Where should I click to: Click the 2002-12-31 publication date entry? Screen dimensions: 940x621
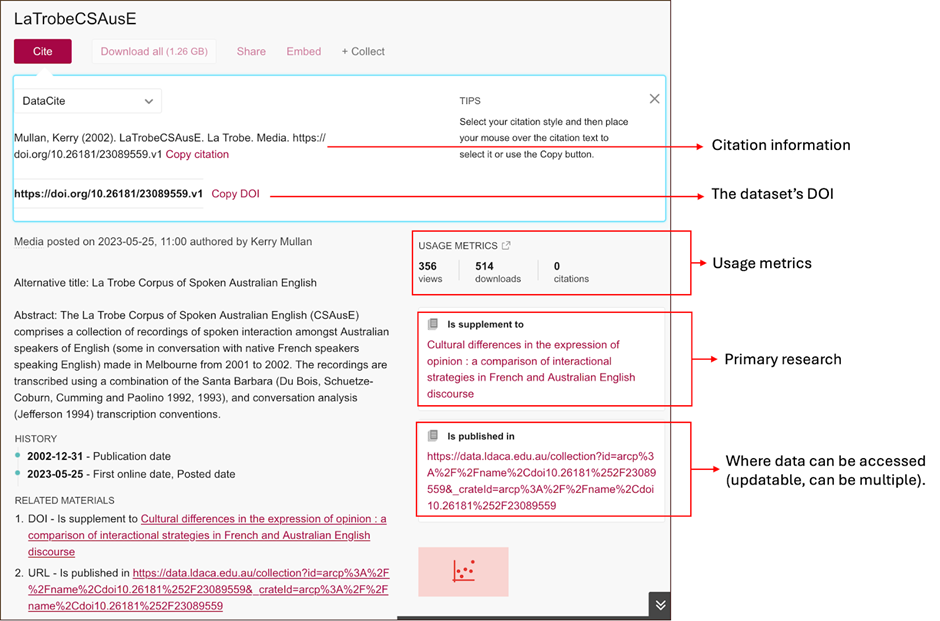click(99, 456)
